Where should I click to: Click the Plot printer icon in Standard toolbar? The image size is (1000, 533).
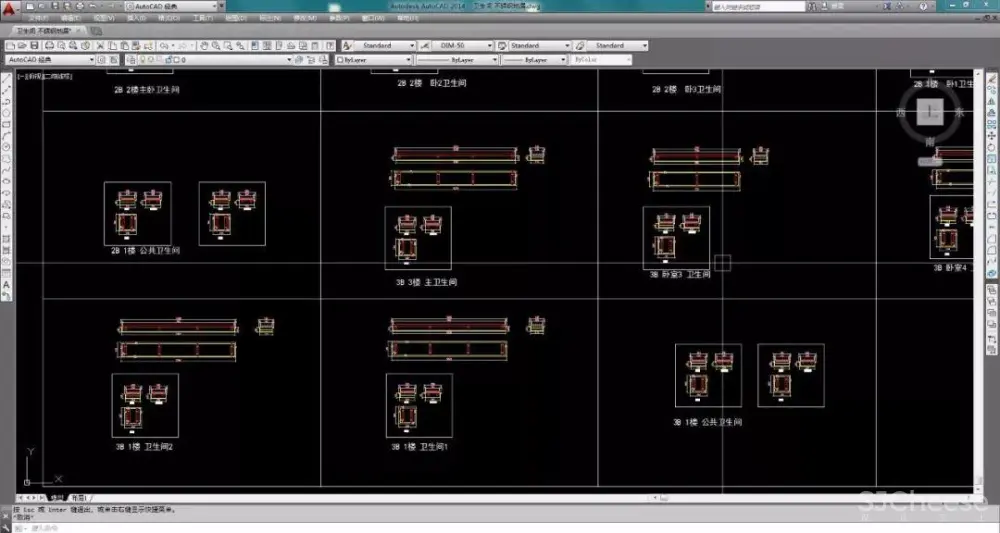pyautogui.click(x=49, y=46)
